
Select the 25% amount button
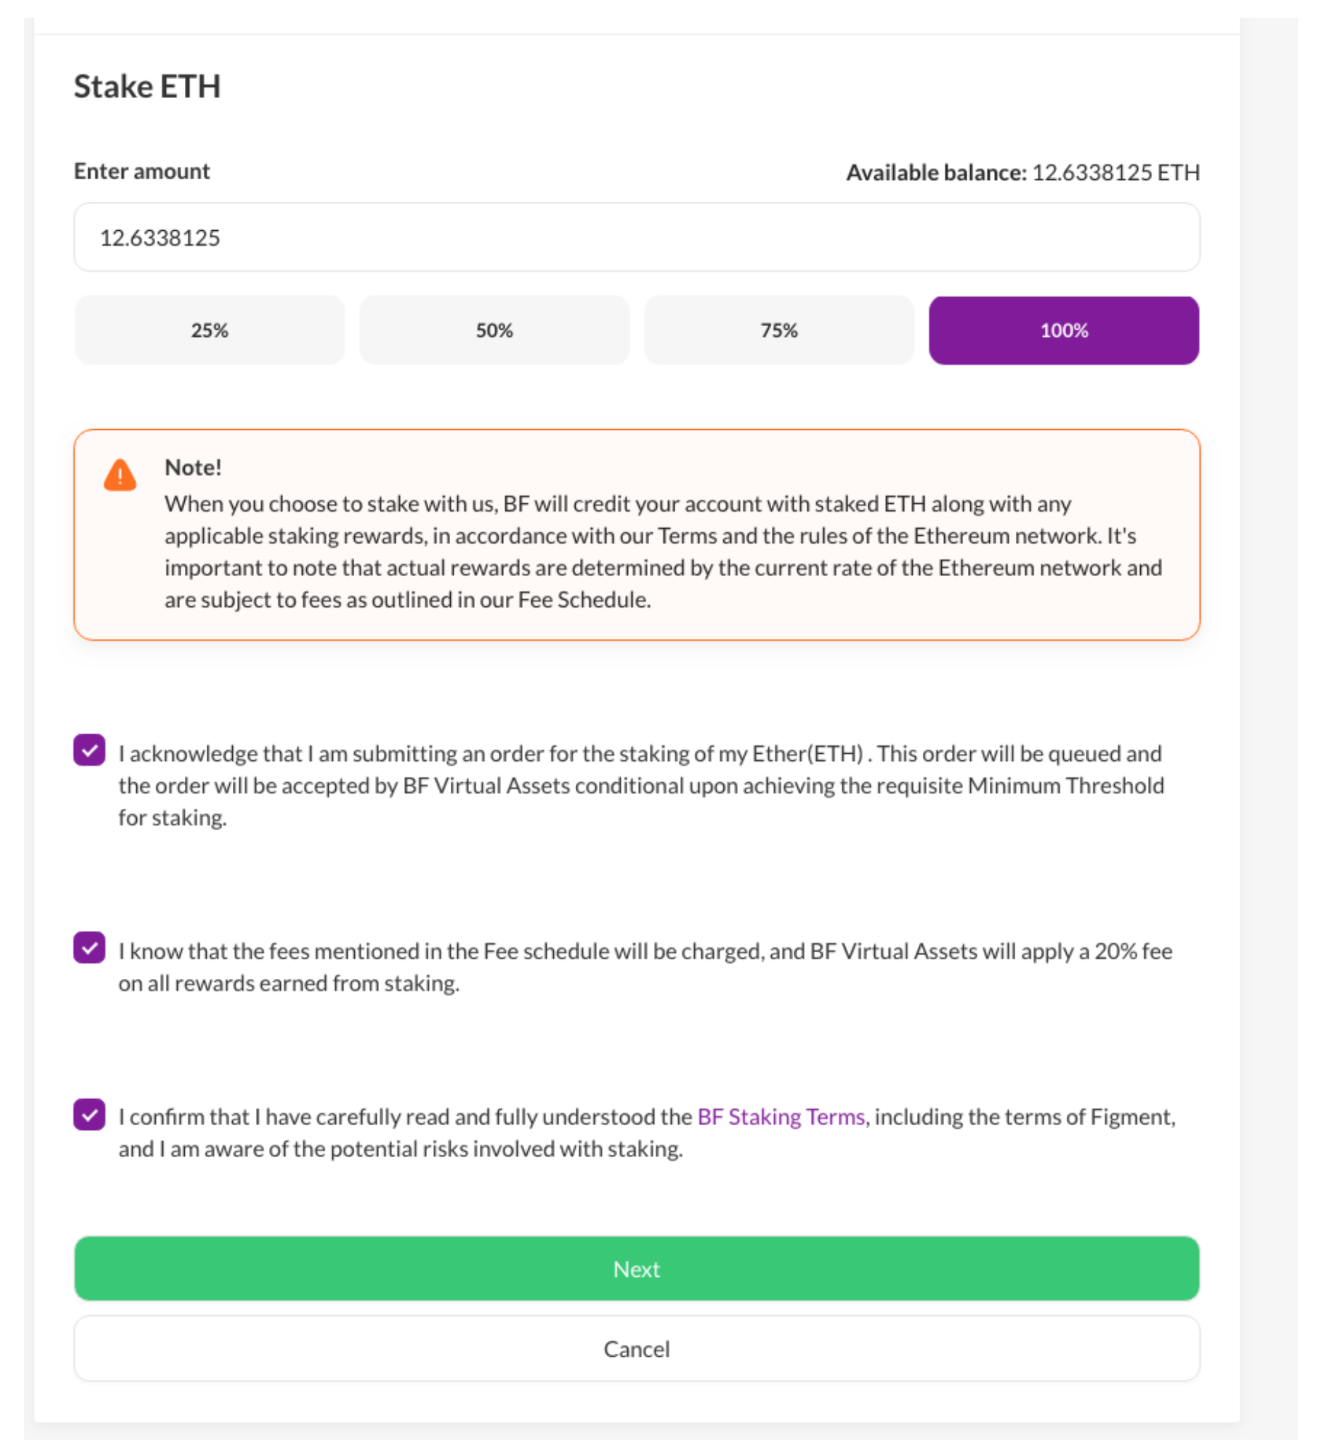pyautogui.click(x=210, y=330)
